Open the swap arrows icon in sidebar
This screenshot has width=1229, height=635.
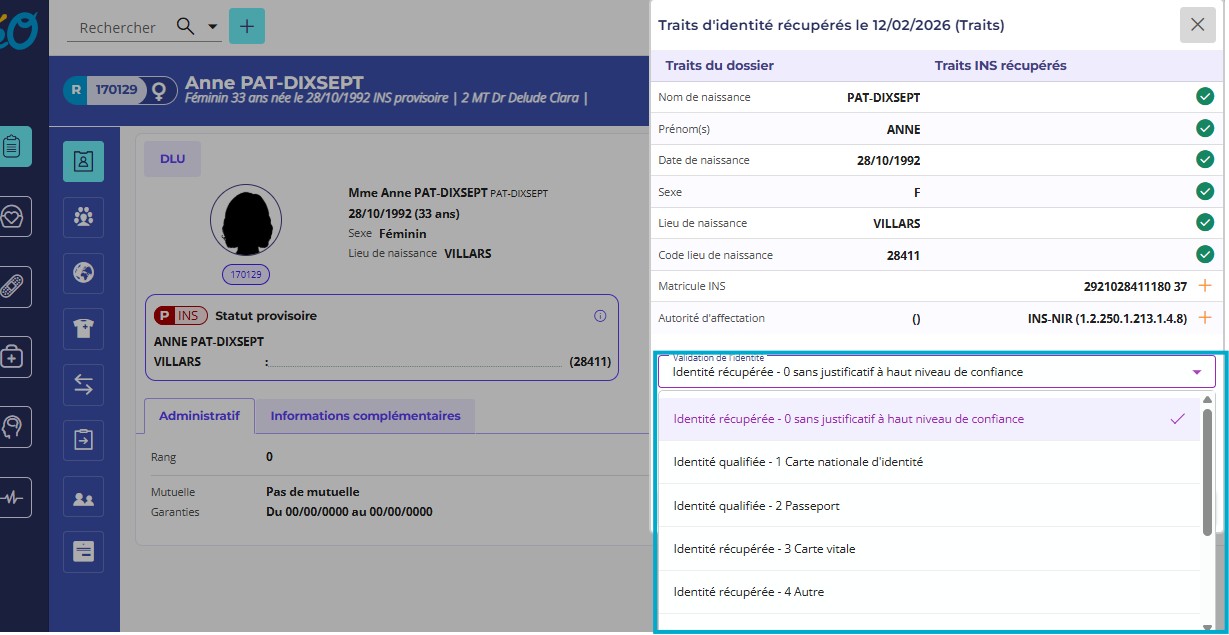tap(83, 384)
